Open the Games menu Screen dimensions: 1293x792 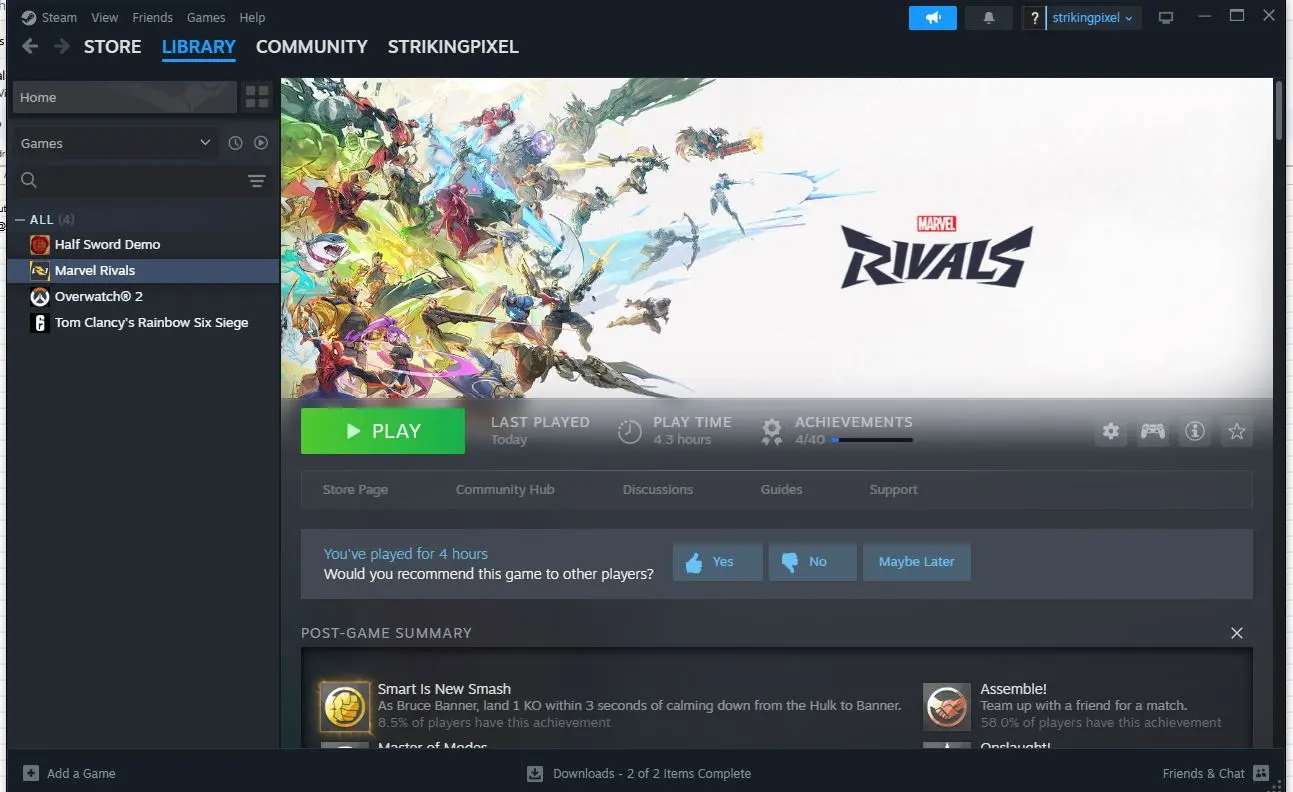(206, 18)
